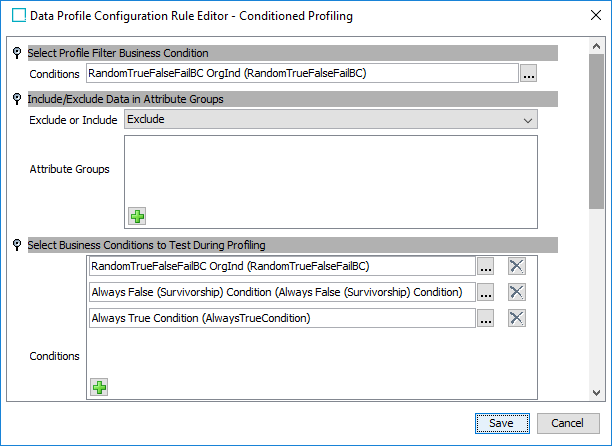Save the conditioned profiling rule
Screen dimensions: 612x446
502,423
